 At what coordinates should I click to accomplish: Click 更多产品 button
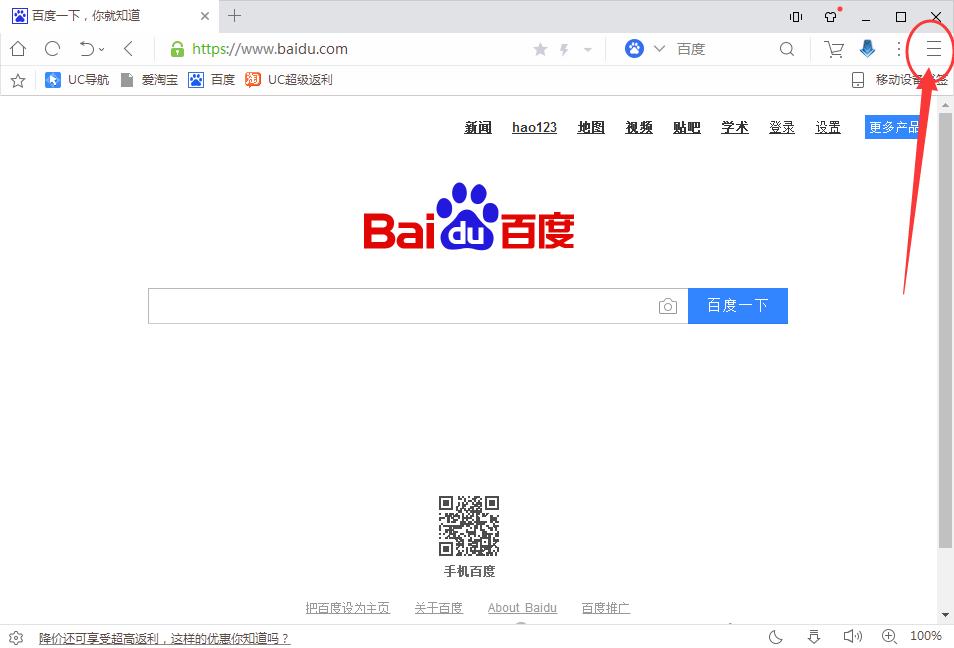(x=893, y=127)
